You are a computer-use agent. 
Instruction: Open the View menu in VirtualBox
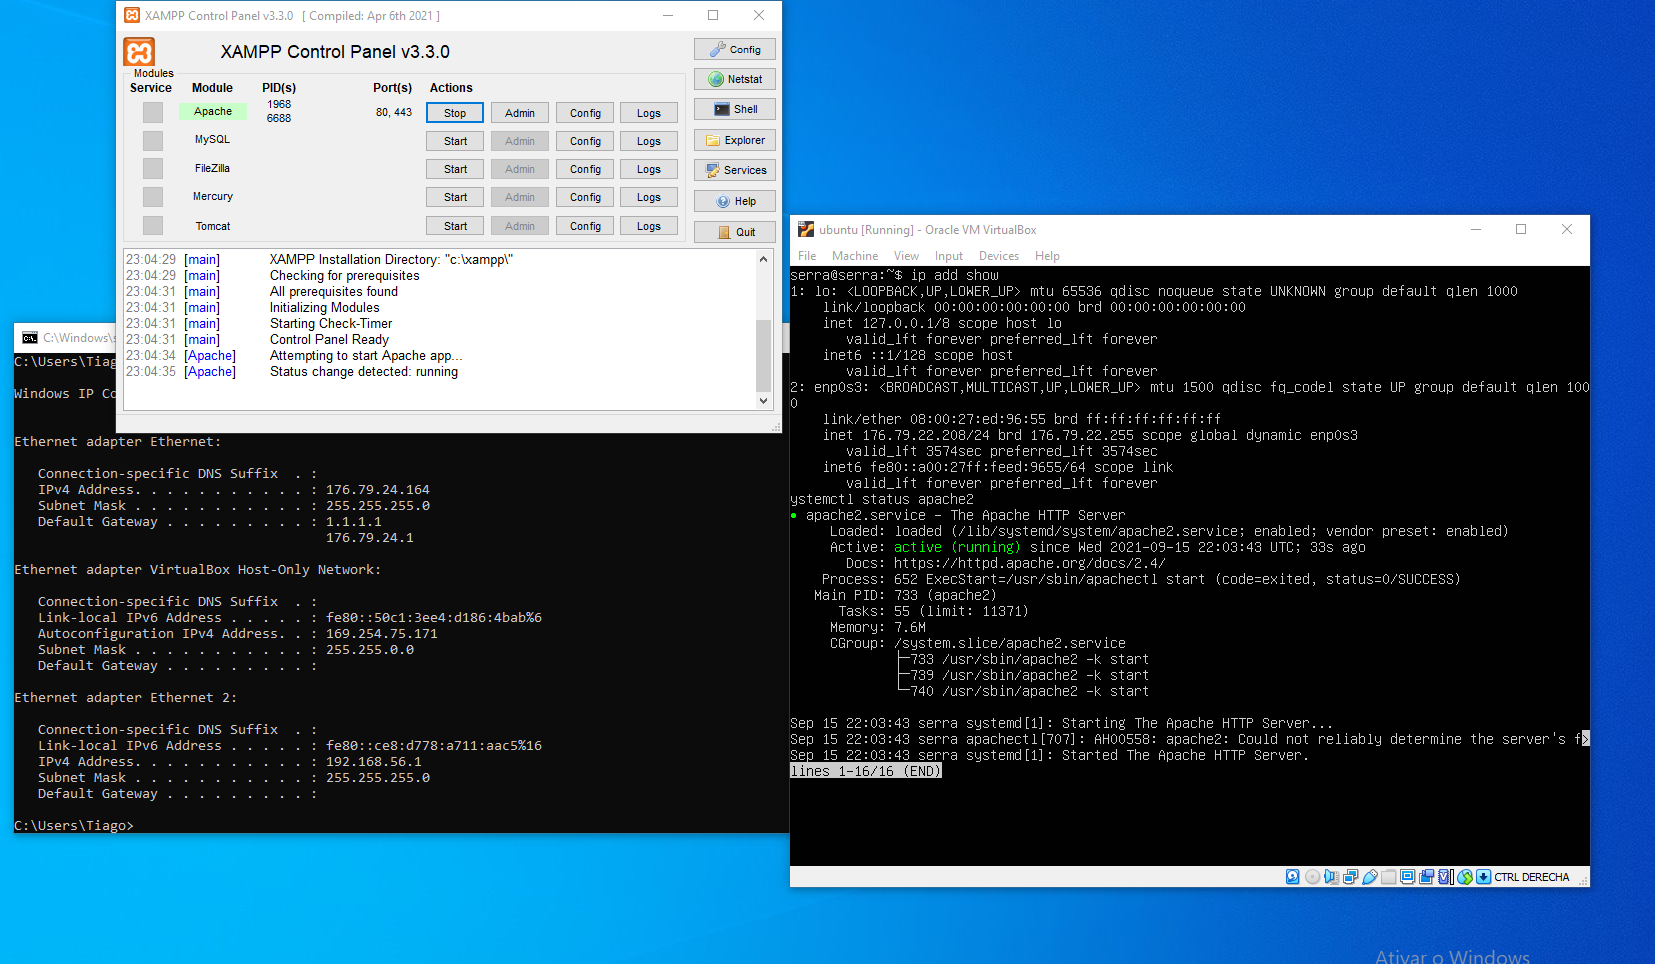pyautogui.click(x=906, y=256)
